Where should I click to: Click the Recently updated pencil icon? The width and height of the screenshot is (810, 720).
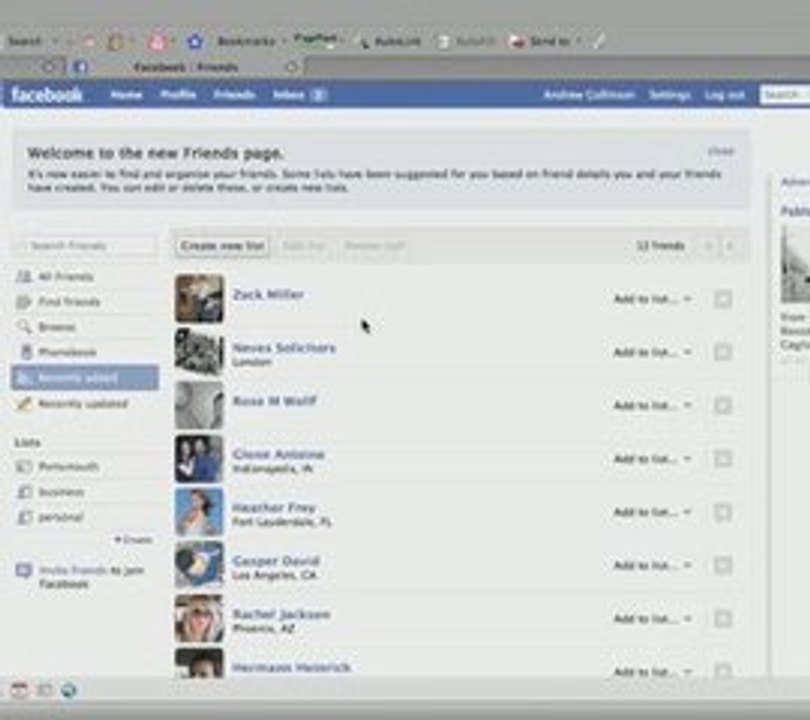coord(24,403)
